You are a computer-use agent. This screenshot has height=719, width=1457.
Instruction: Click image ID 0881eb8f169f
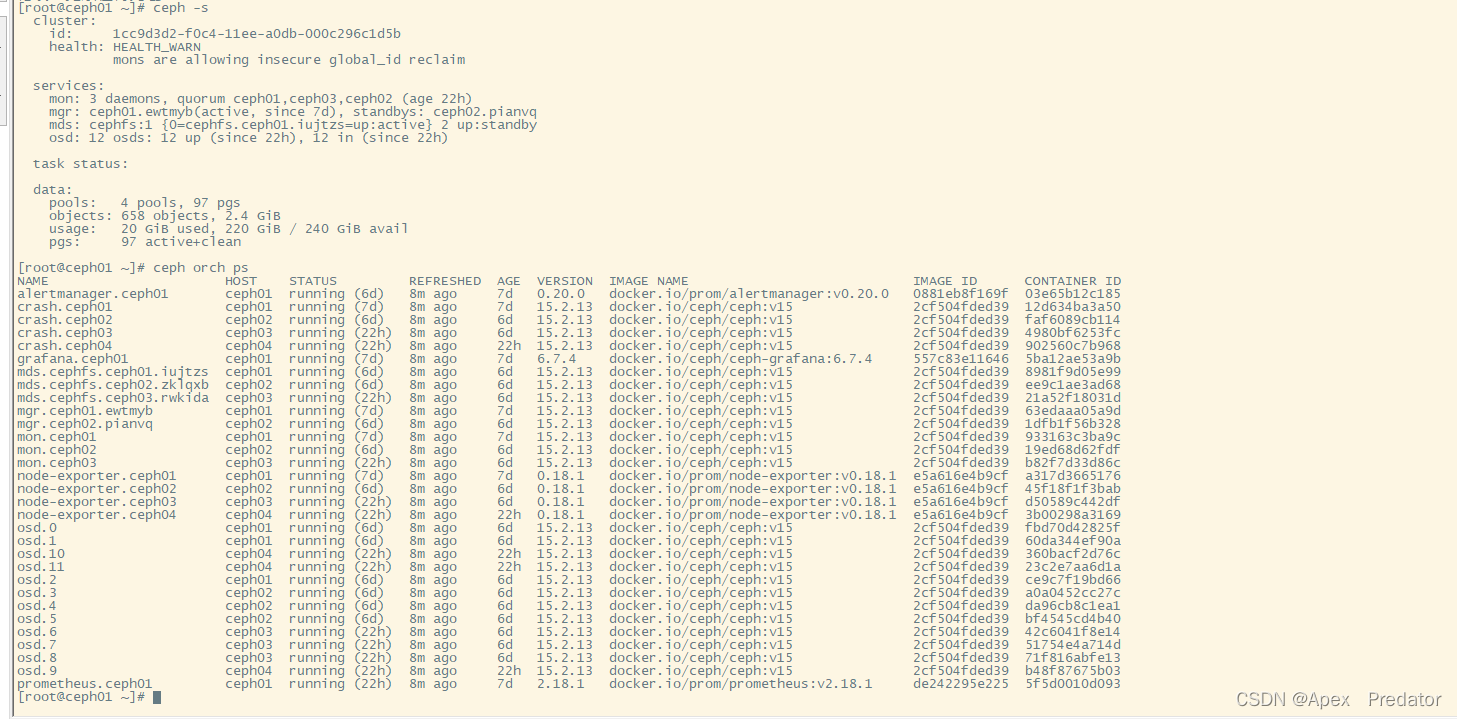click(x=961, y=294)
